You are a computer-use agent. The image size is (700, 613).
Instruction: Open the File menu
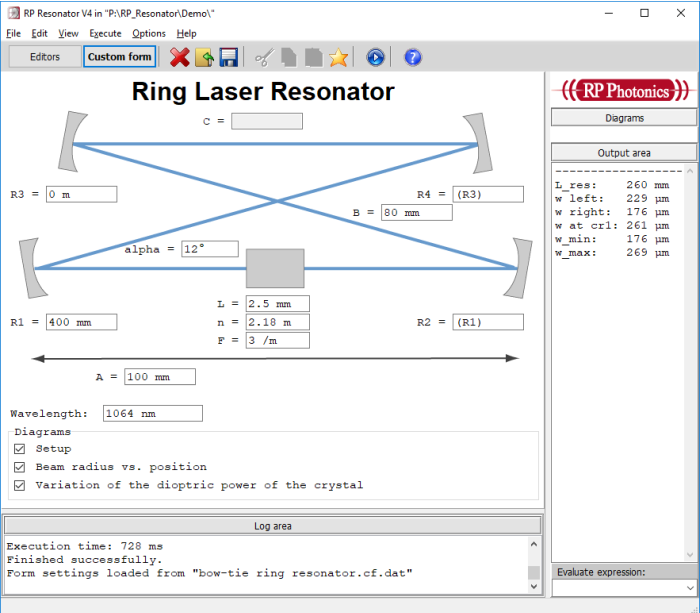click(13, 33)
